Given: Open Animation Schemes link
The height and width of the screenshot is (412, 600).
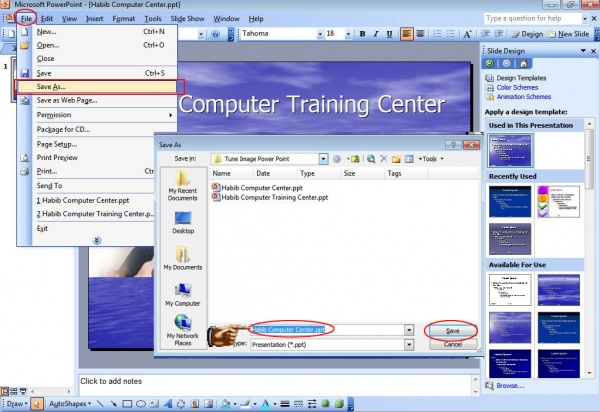Looking at the screenshot, I should pos(524,97).
